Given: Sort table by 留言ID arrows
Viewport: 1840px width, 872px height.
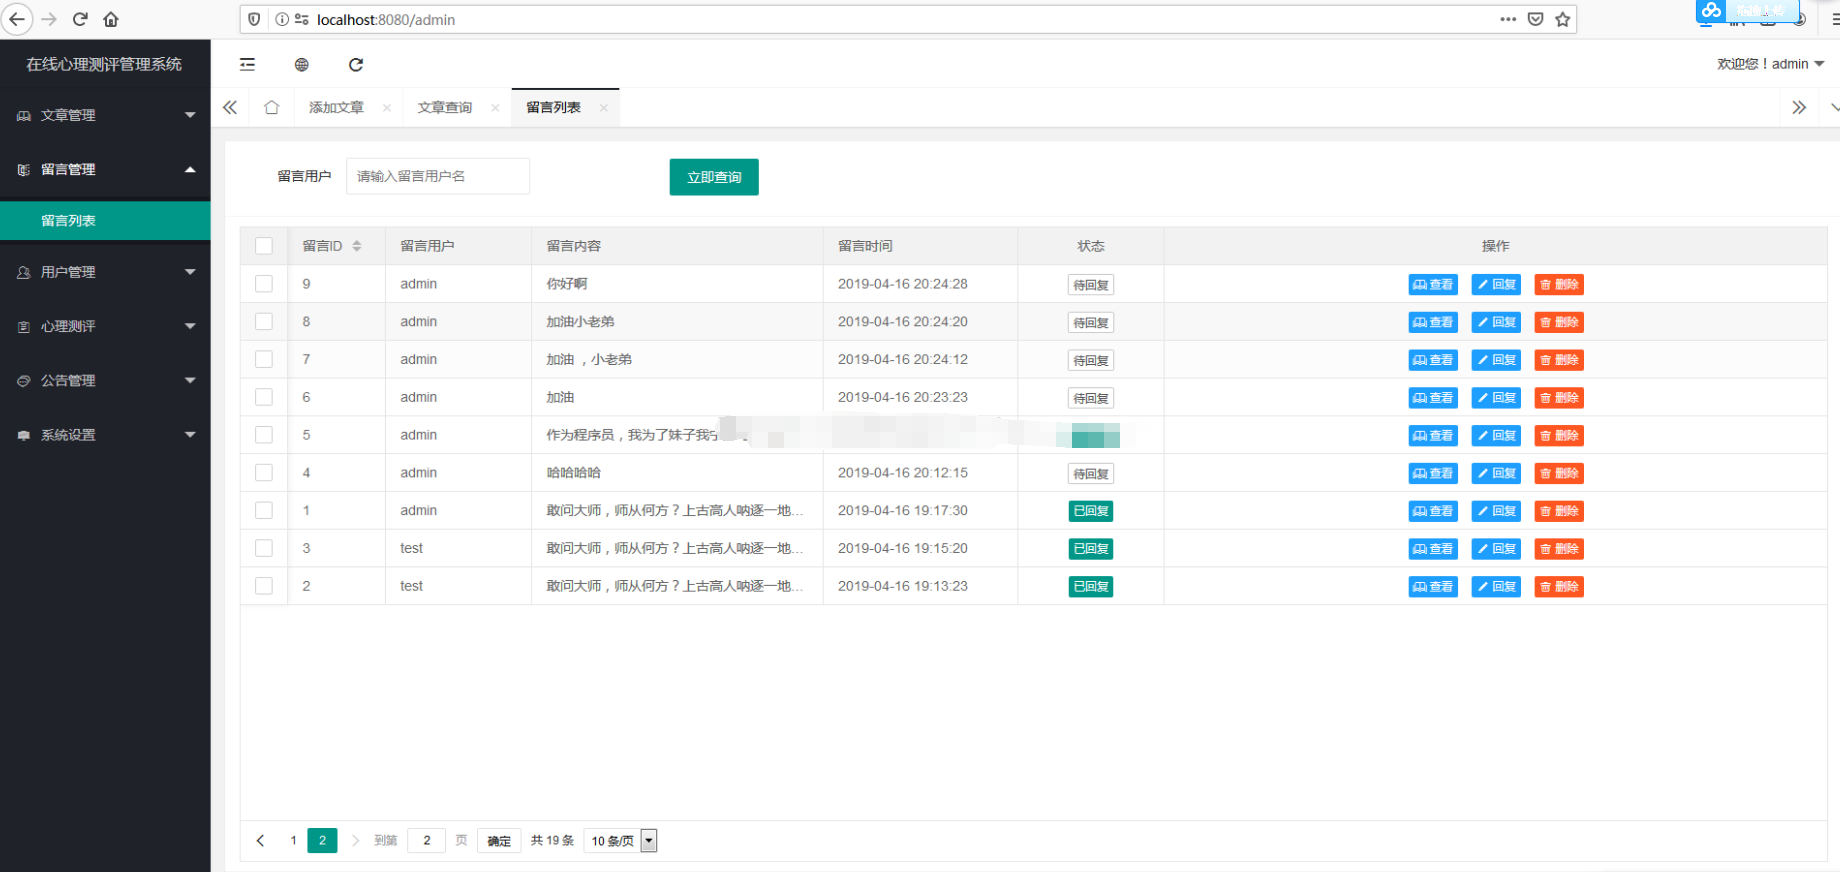Looking at the screenshot, I should (357, 246).
